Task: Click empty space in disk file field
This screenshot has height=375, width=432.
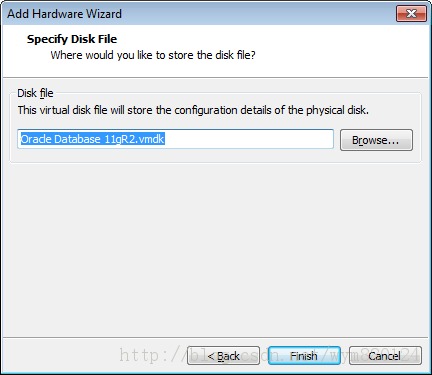Action: click(250, 139)
